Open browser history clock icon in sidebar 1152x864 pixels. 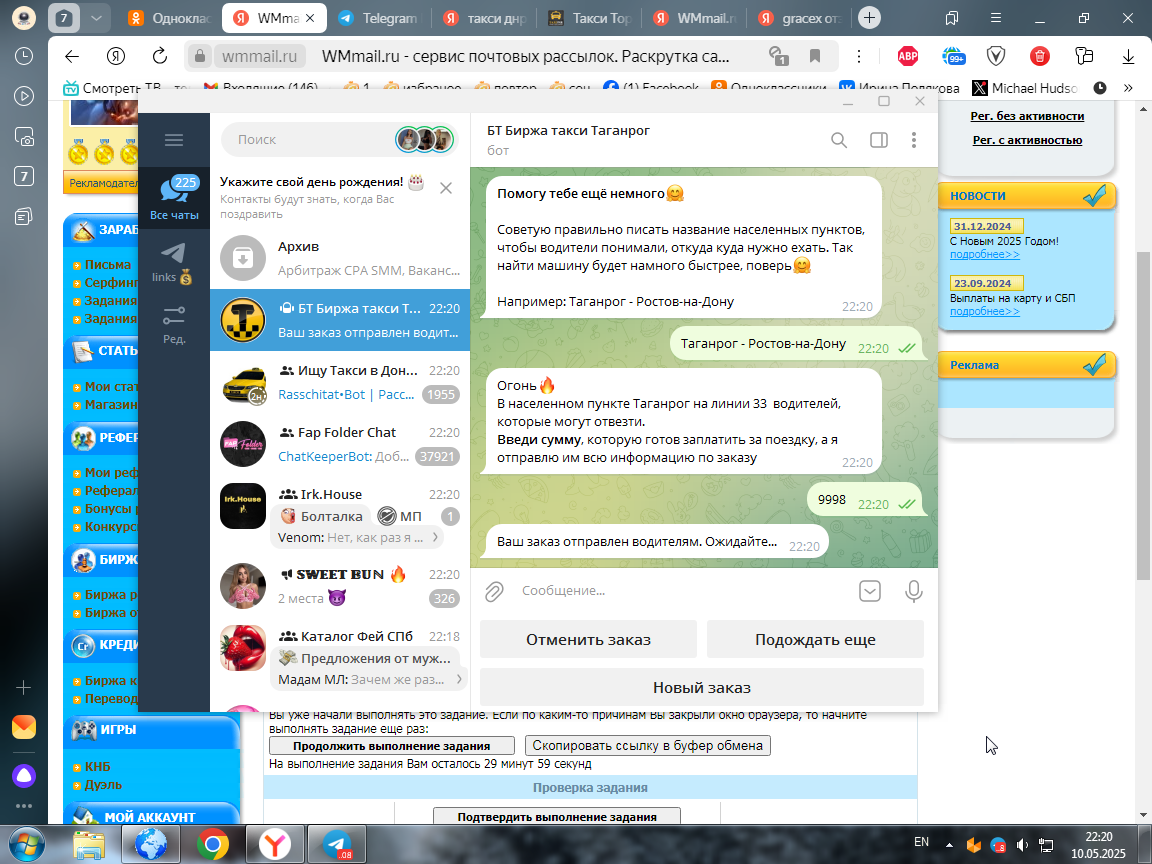click(24, 56)
